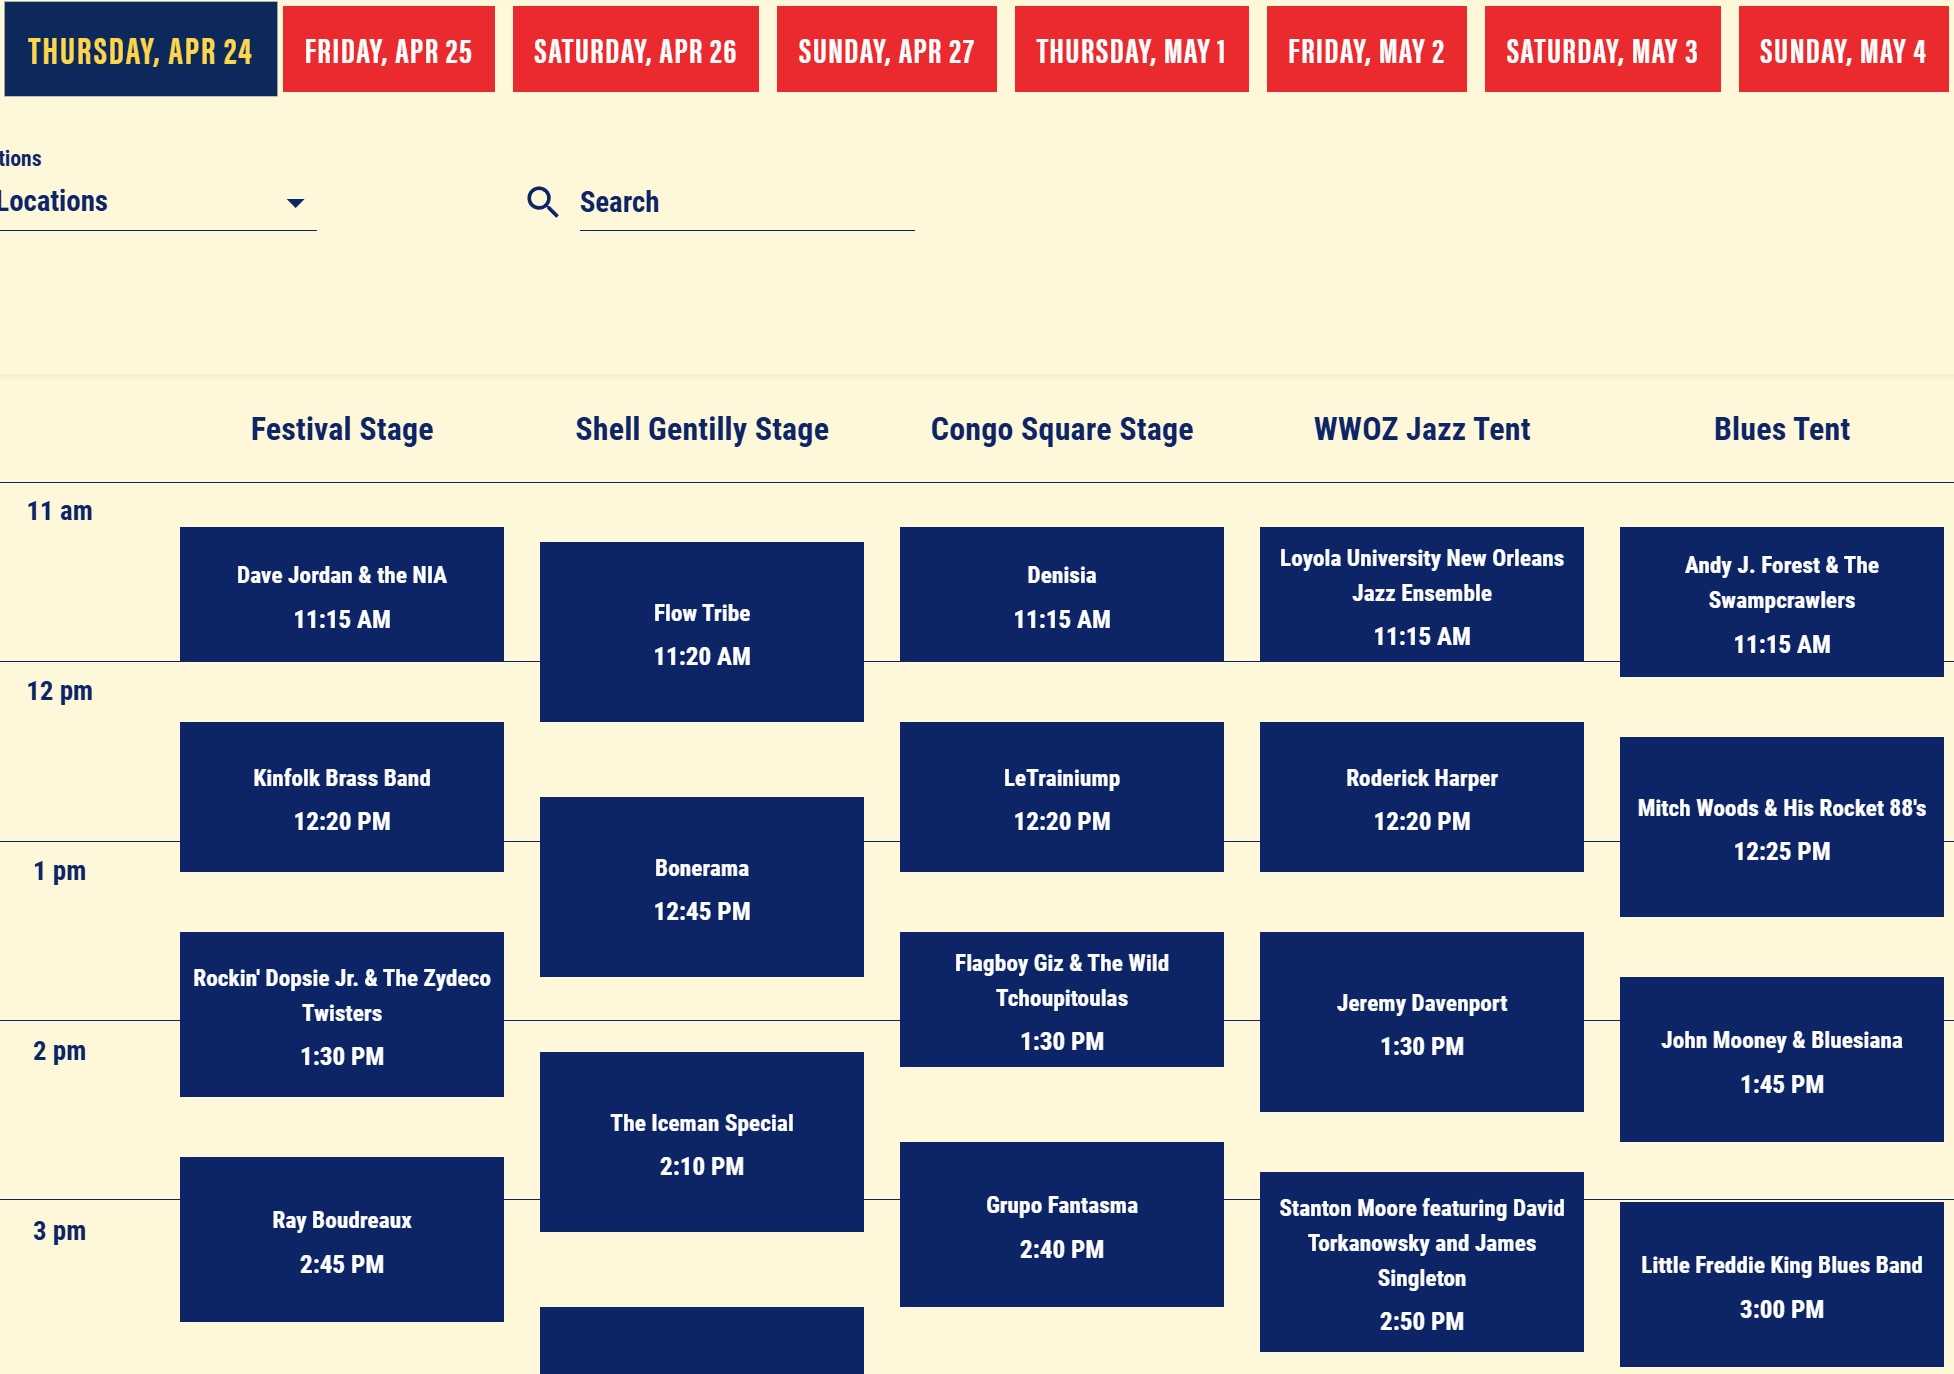Click the Grupo Fantasma event
1954x1374 pixels.
point(1062,1224)
